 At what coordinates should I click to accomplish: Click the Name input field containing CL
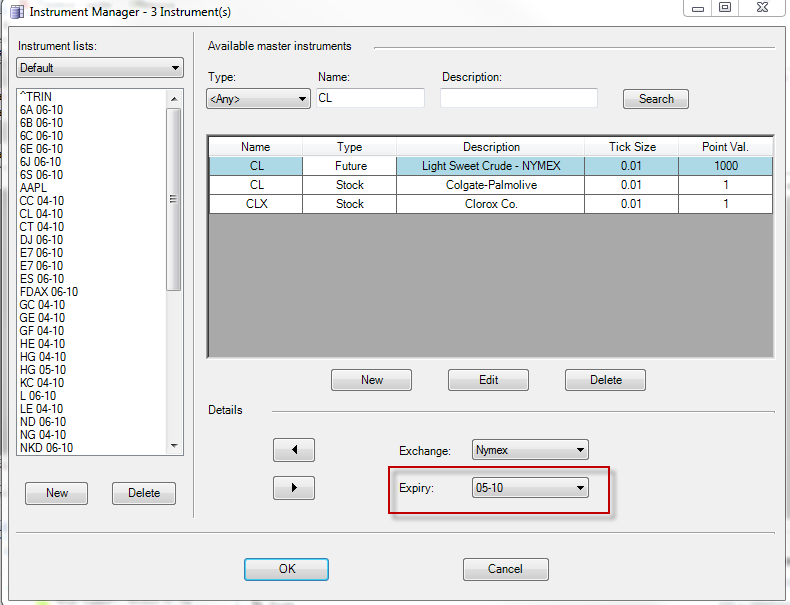coord(370,98)
